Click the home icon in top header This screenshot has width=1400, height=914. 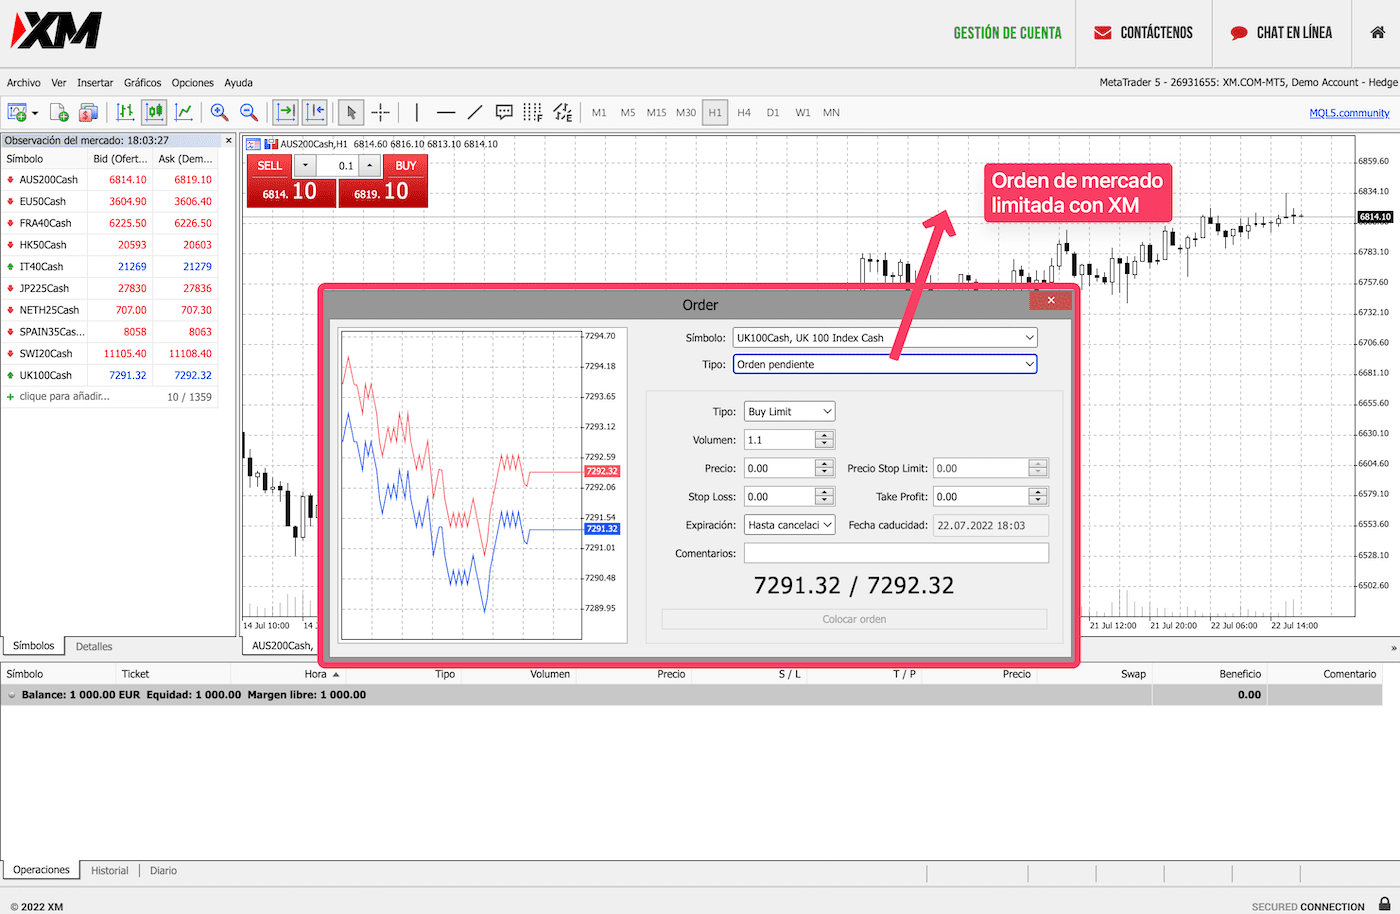(1378, 32)
